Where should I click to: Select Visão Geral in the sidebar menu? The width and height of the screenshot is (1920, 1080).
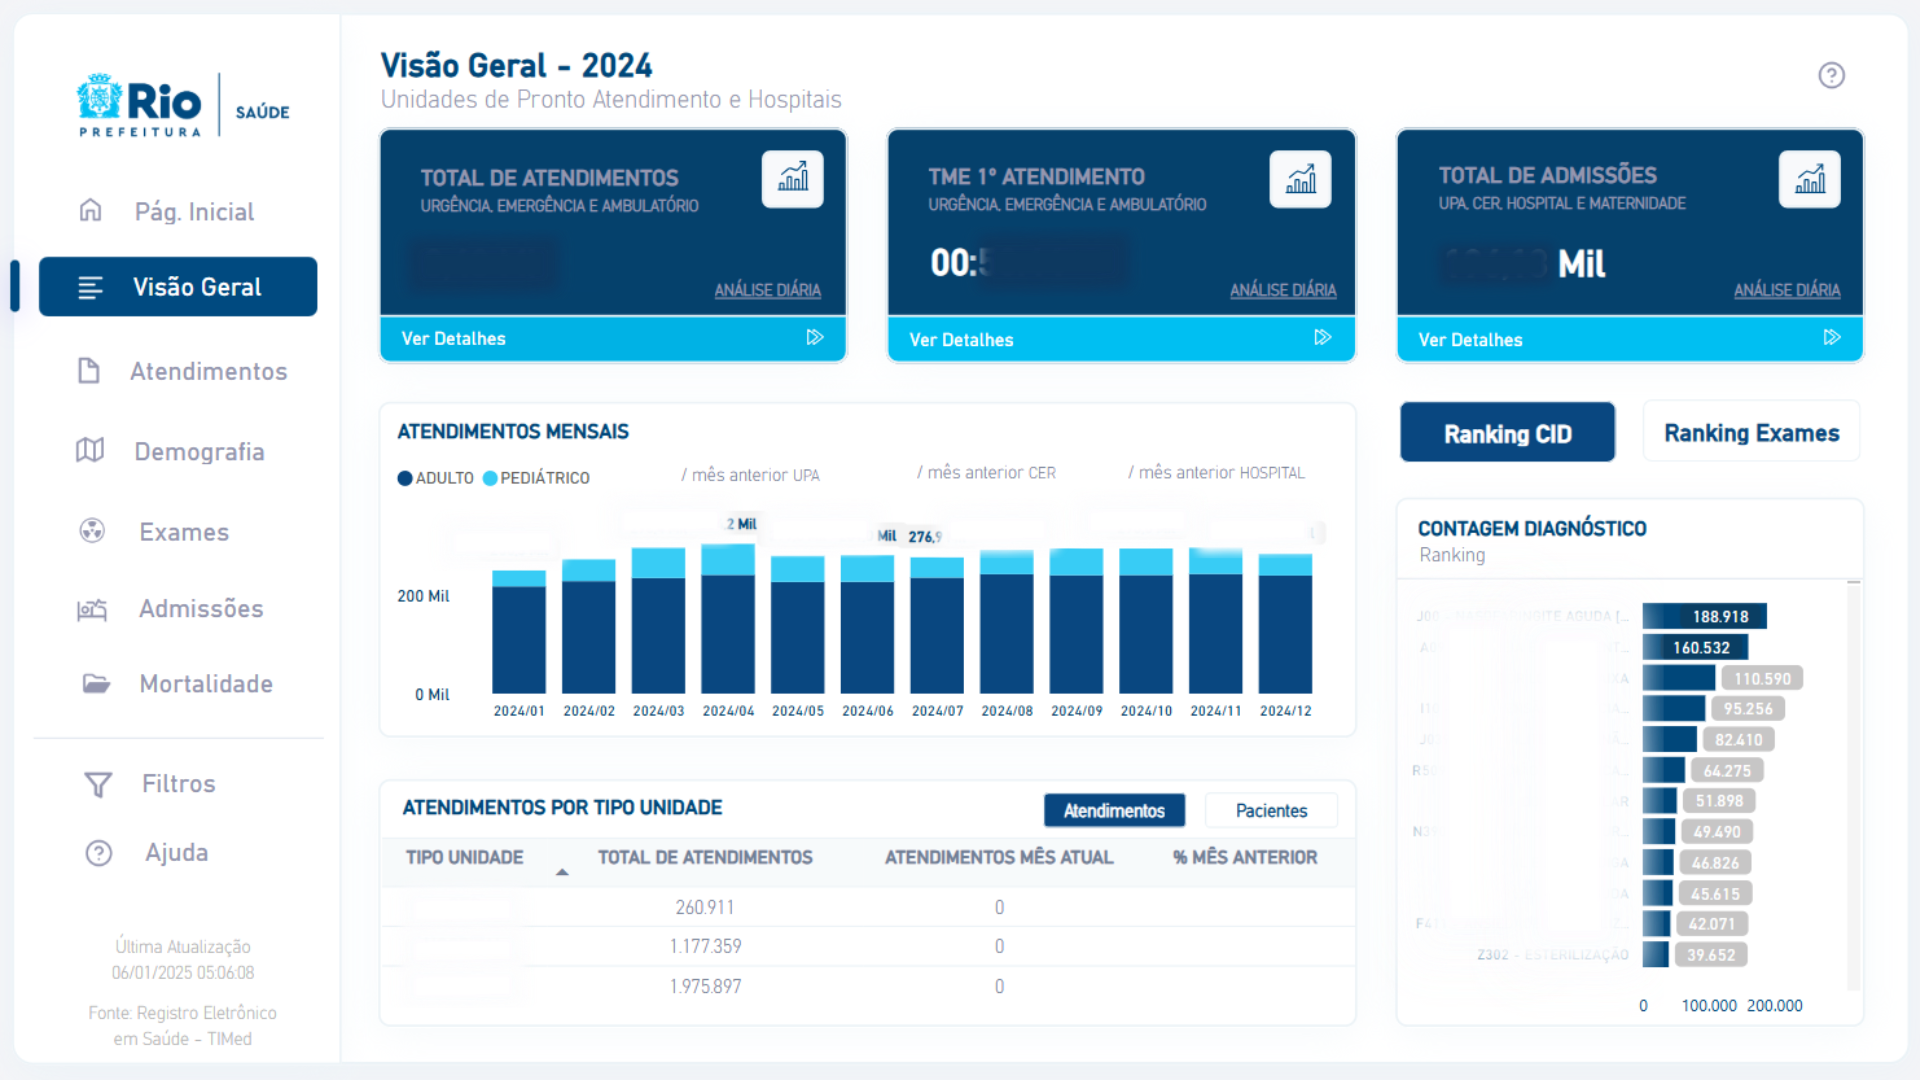tap(178, 286)
